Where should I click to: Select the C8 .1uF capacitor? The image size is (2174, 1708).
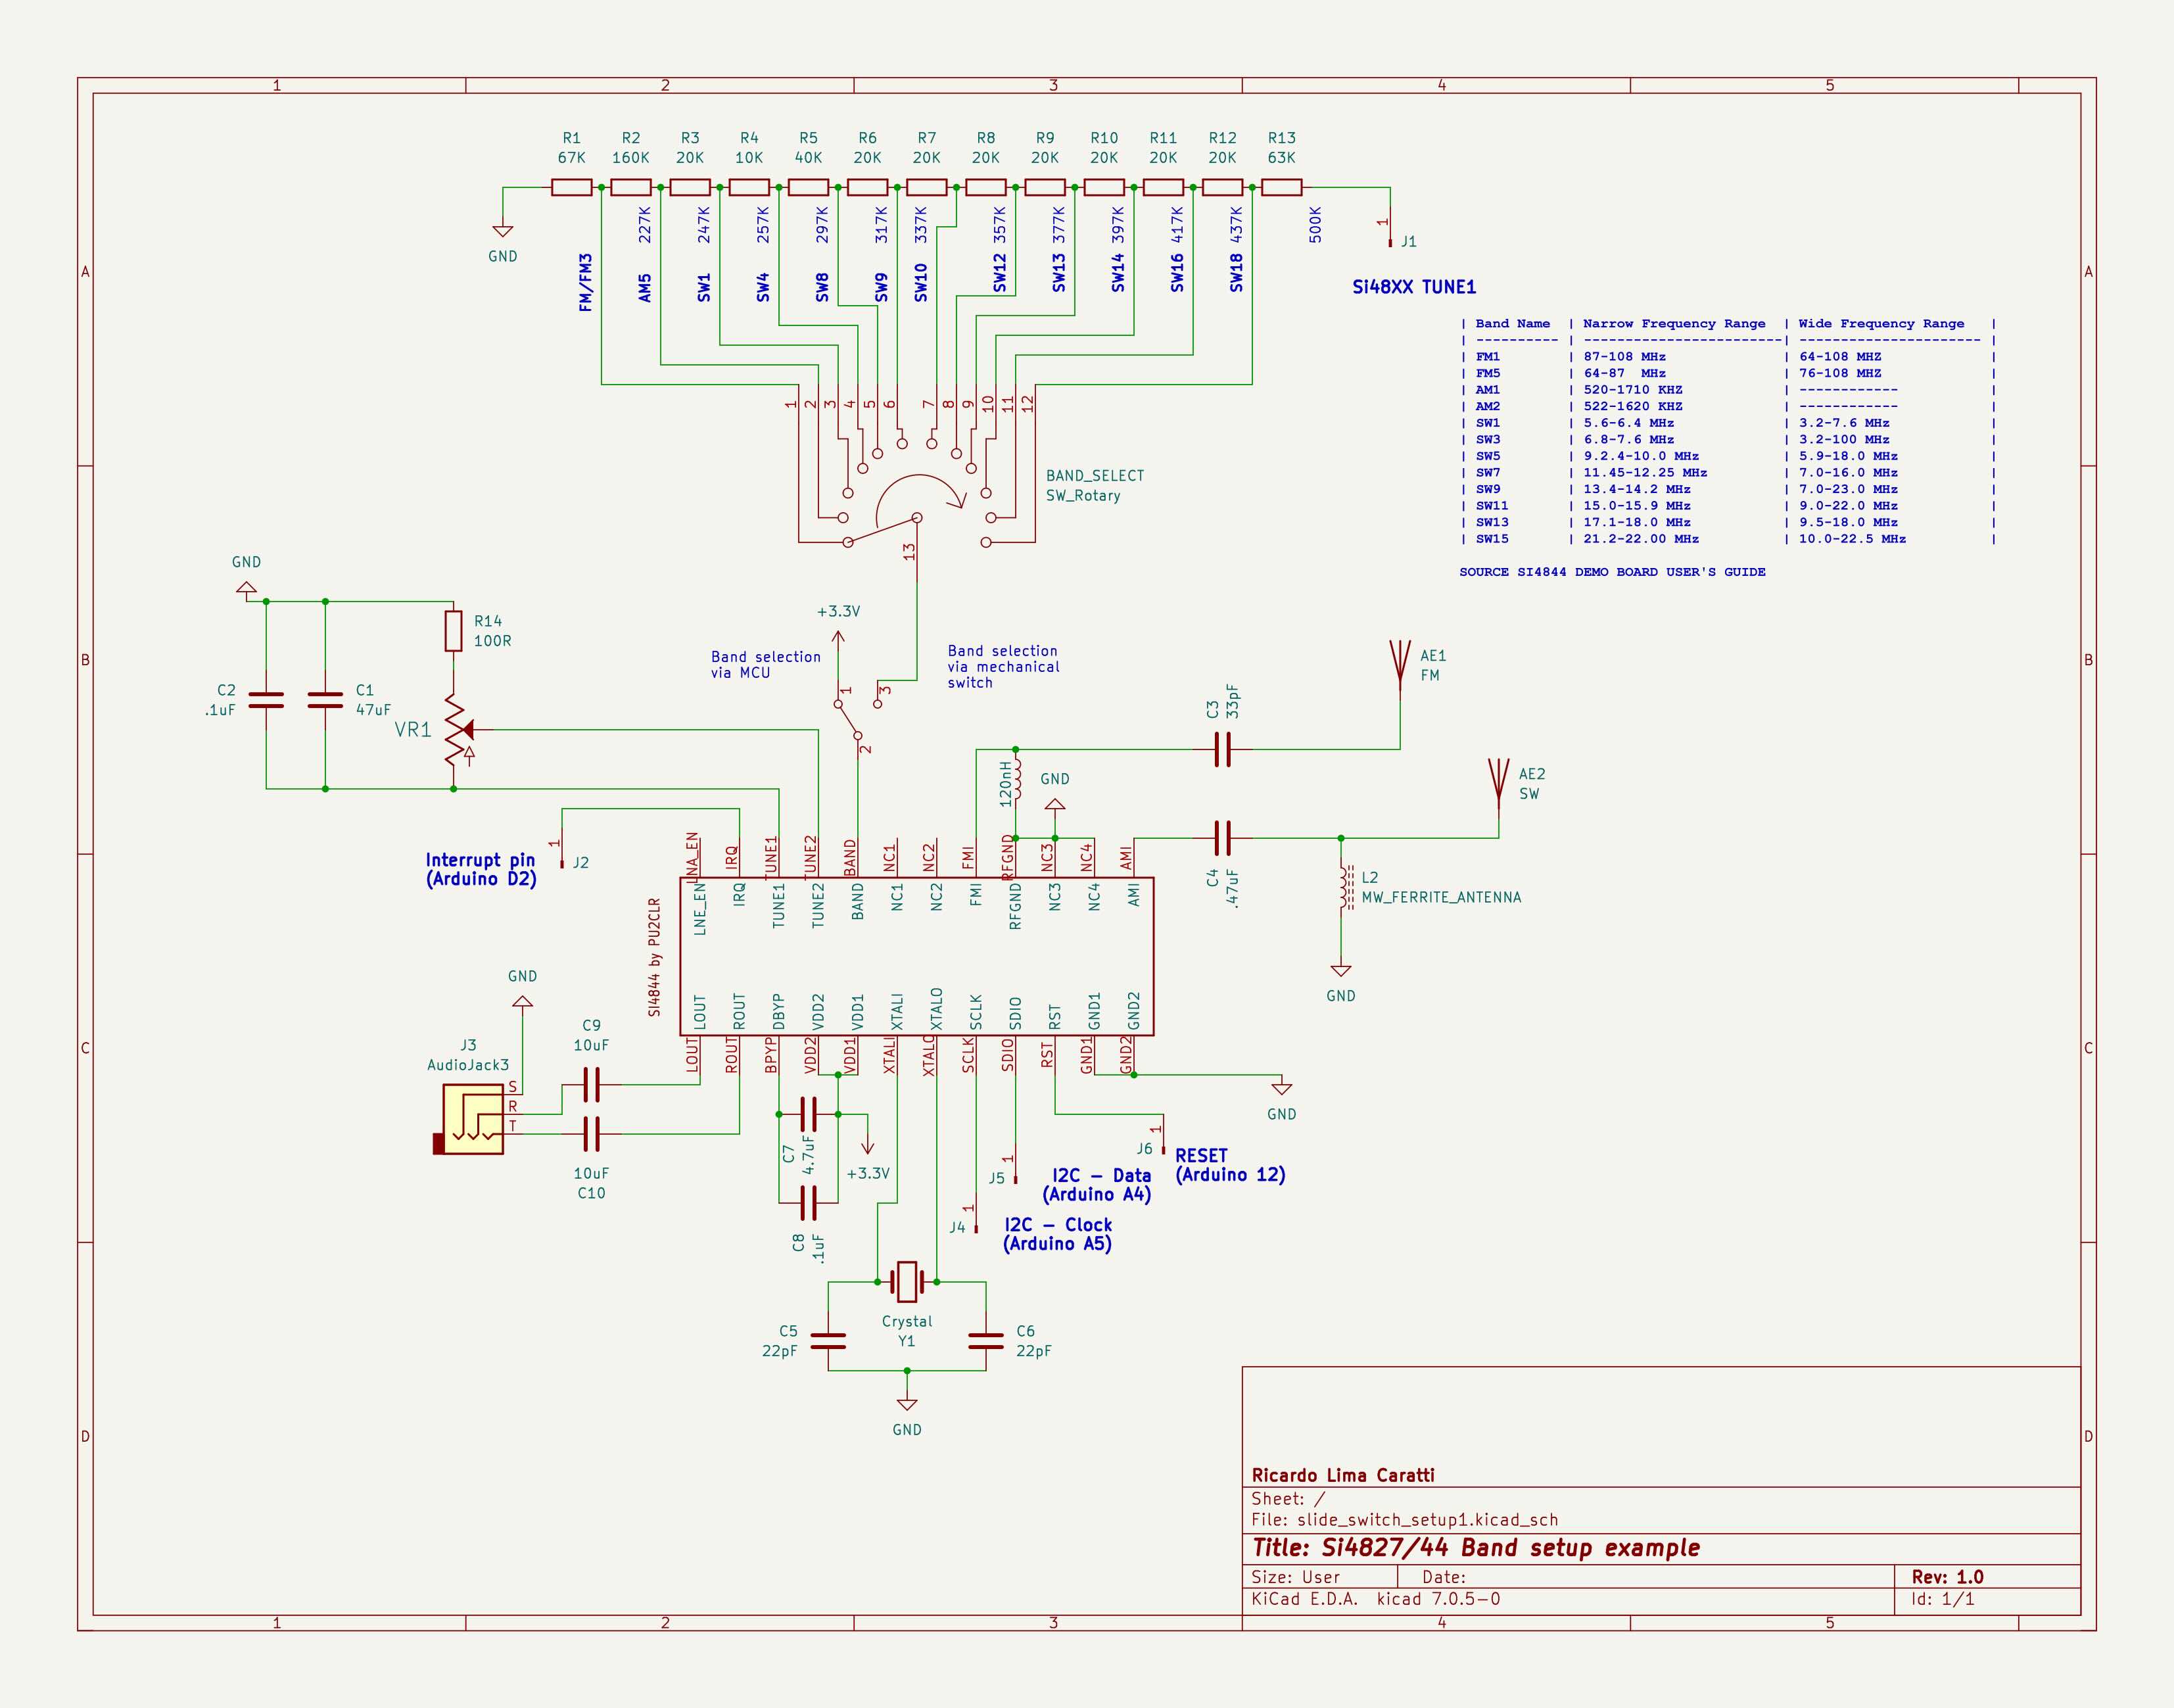(808, 1203)
